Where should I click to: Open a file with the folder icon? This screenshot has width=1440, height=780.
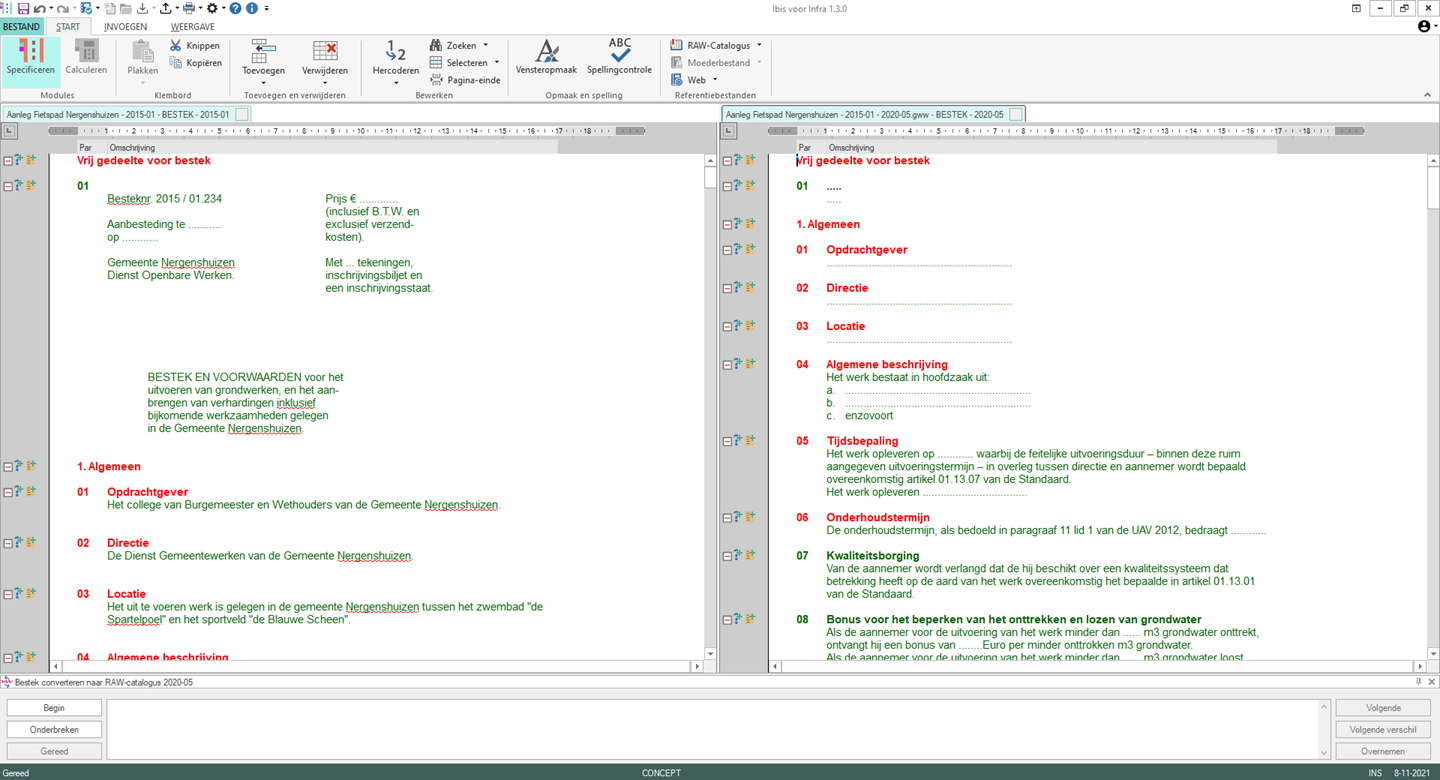[125, 8]
